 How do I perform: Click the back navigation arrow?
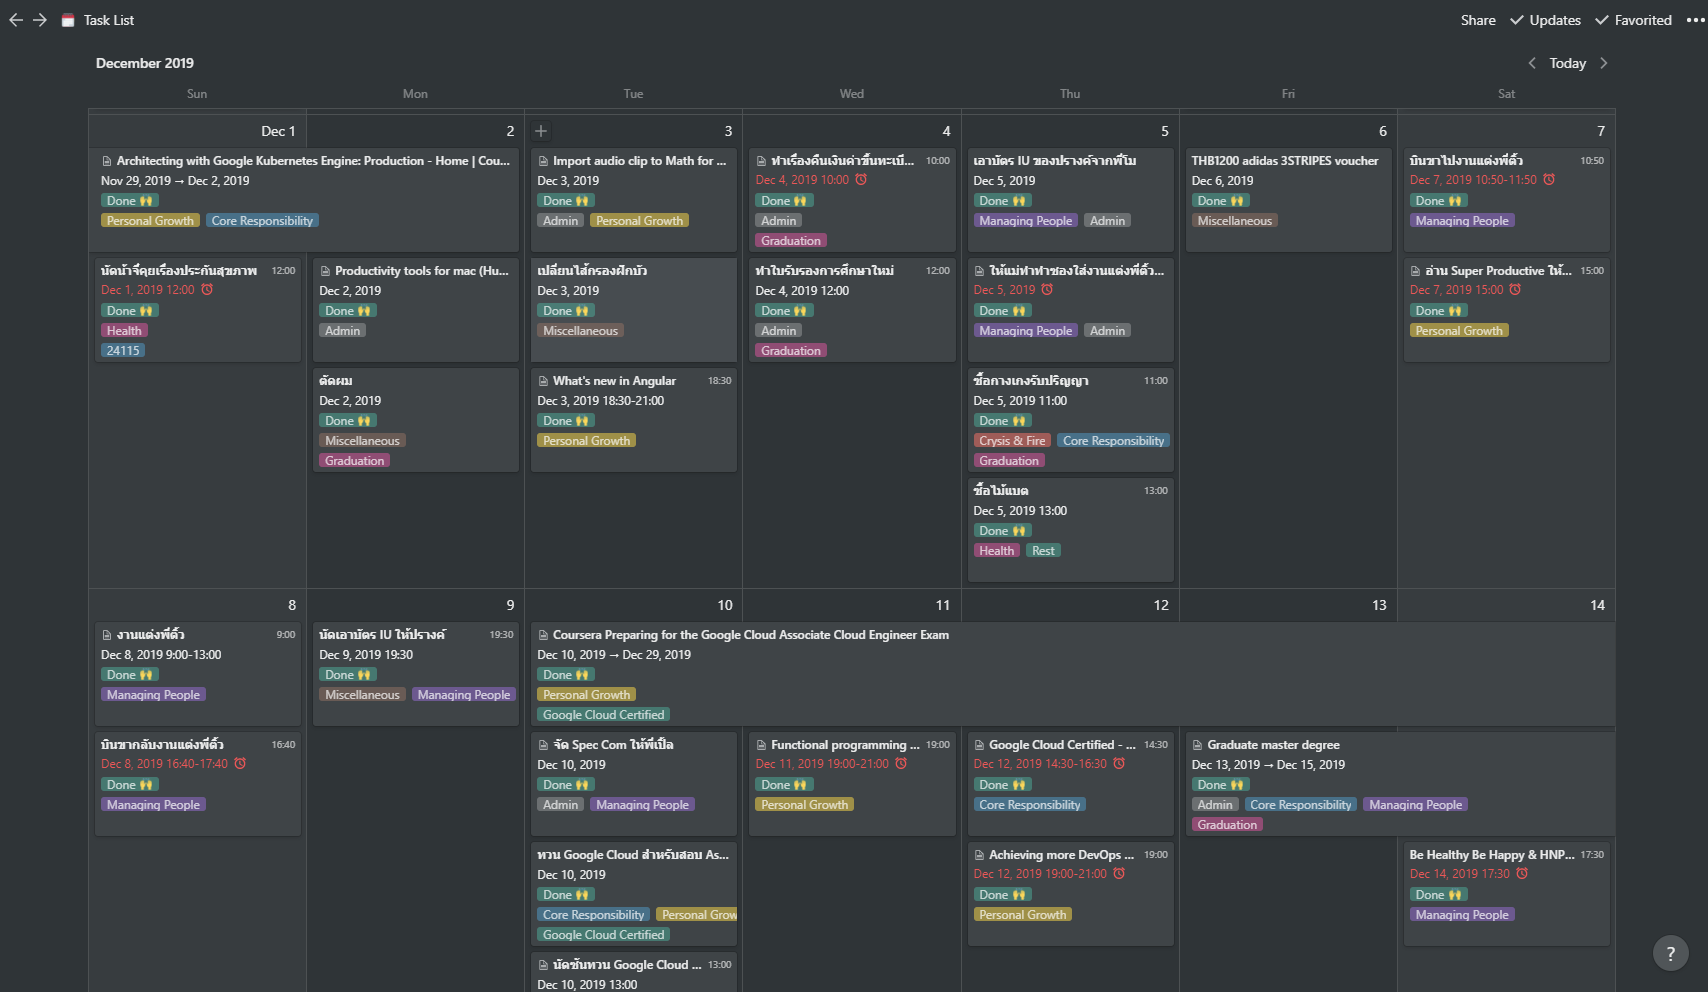pyautogui.click(x=15, y=20)
